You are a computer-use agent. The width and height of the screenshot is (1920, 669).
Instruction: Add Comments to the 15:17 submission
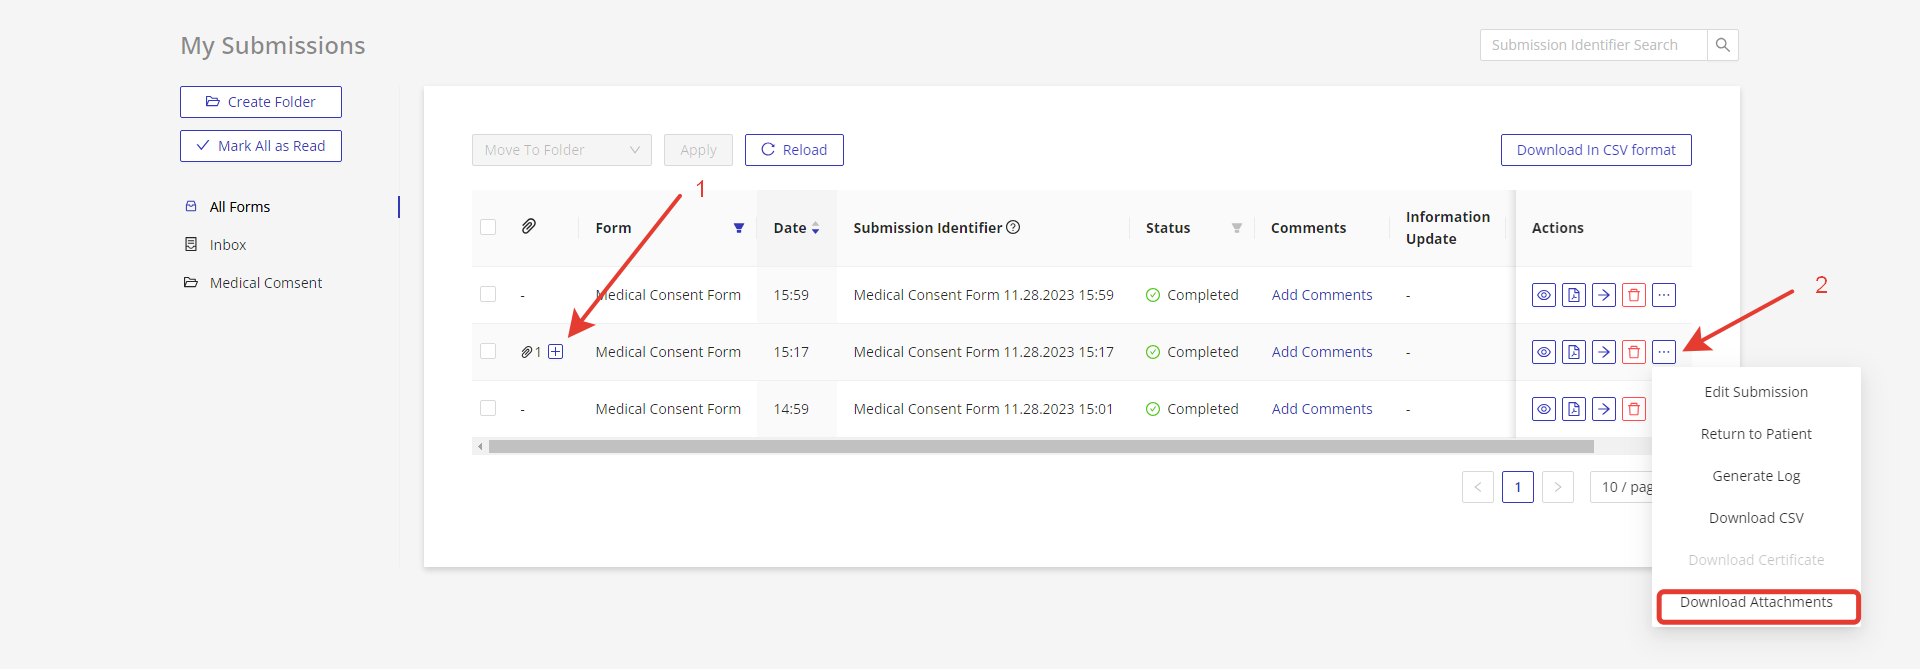click(x=1322, y=352)
